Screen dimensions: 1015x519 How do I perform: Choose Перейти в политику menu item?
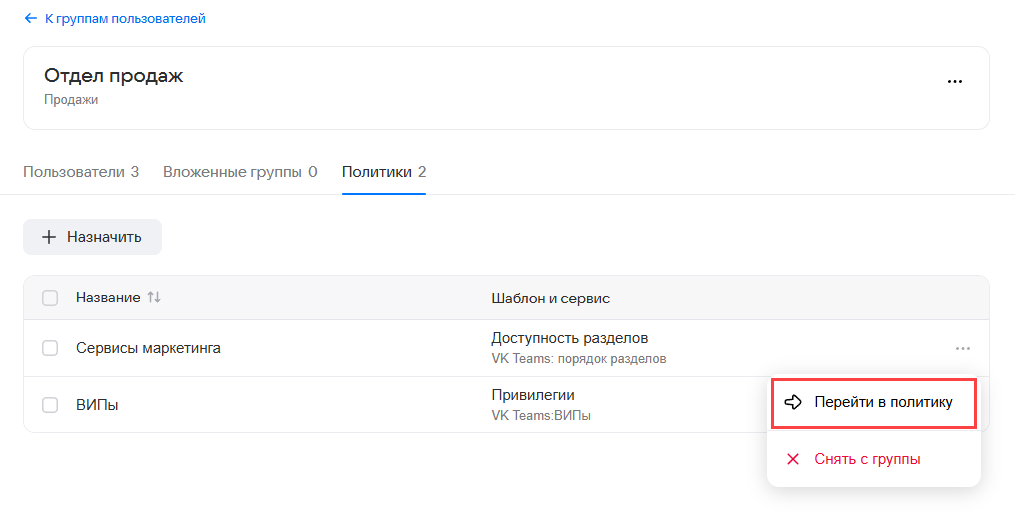pyautogui.click(x=883, y=402)
